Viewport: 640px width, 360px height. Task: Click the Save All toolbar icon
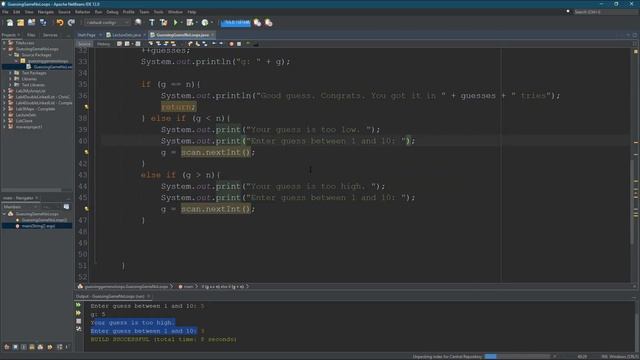(43, 22)
